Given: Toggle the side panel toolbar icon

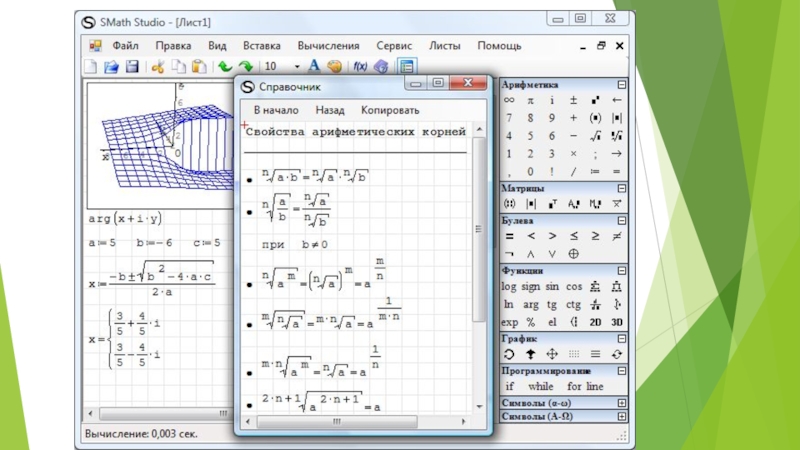Looking at the screenshot, I should point(407,66).
